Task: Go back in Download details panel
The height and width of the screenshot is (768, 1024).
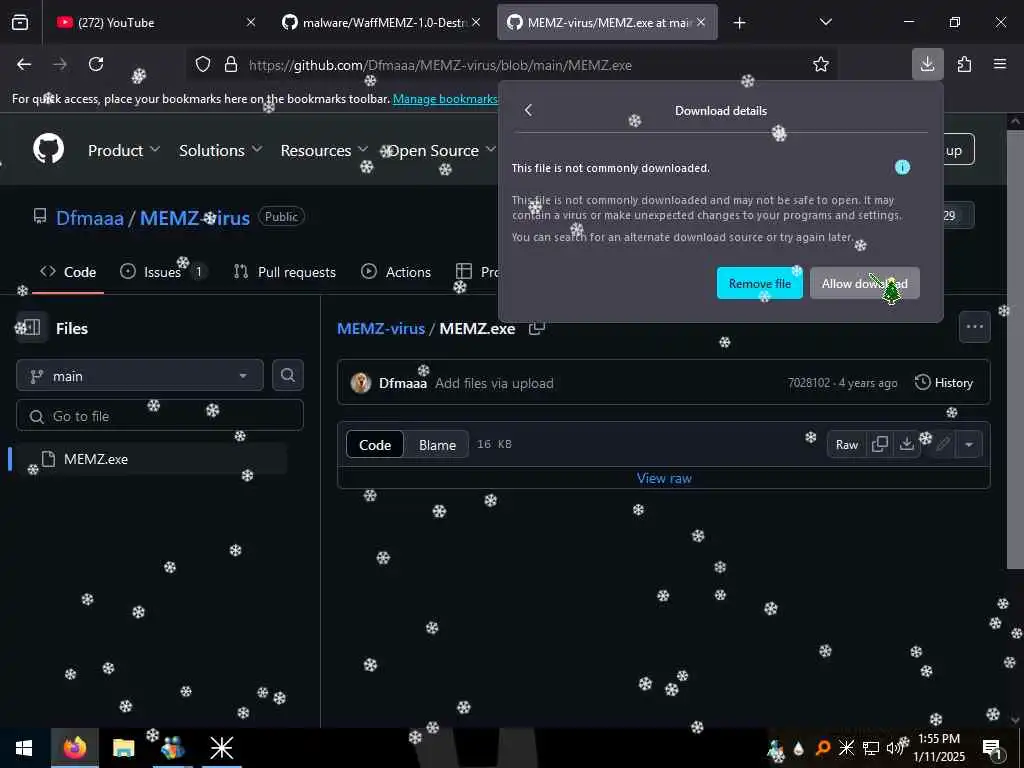Action: pos(528,110)
